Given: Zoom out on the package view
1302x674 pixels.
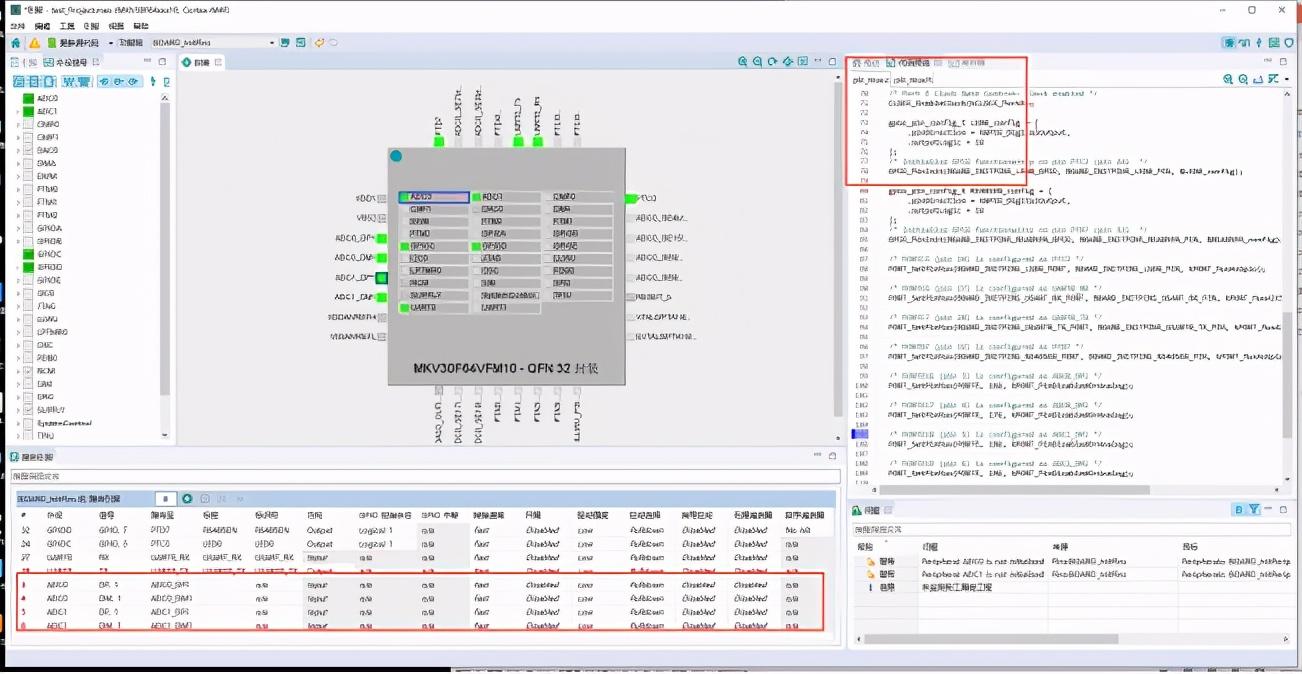Looking at the screenshot, I should [x=757, y=62].
